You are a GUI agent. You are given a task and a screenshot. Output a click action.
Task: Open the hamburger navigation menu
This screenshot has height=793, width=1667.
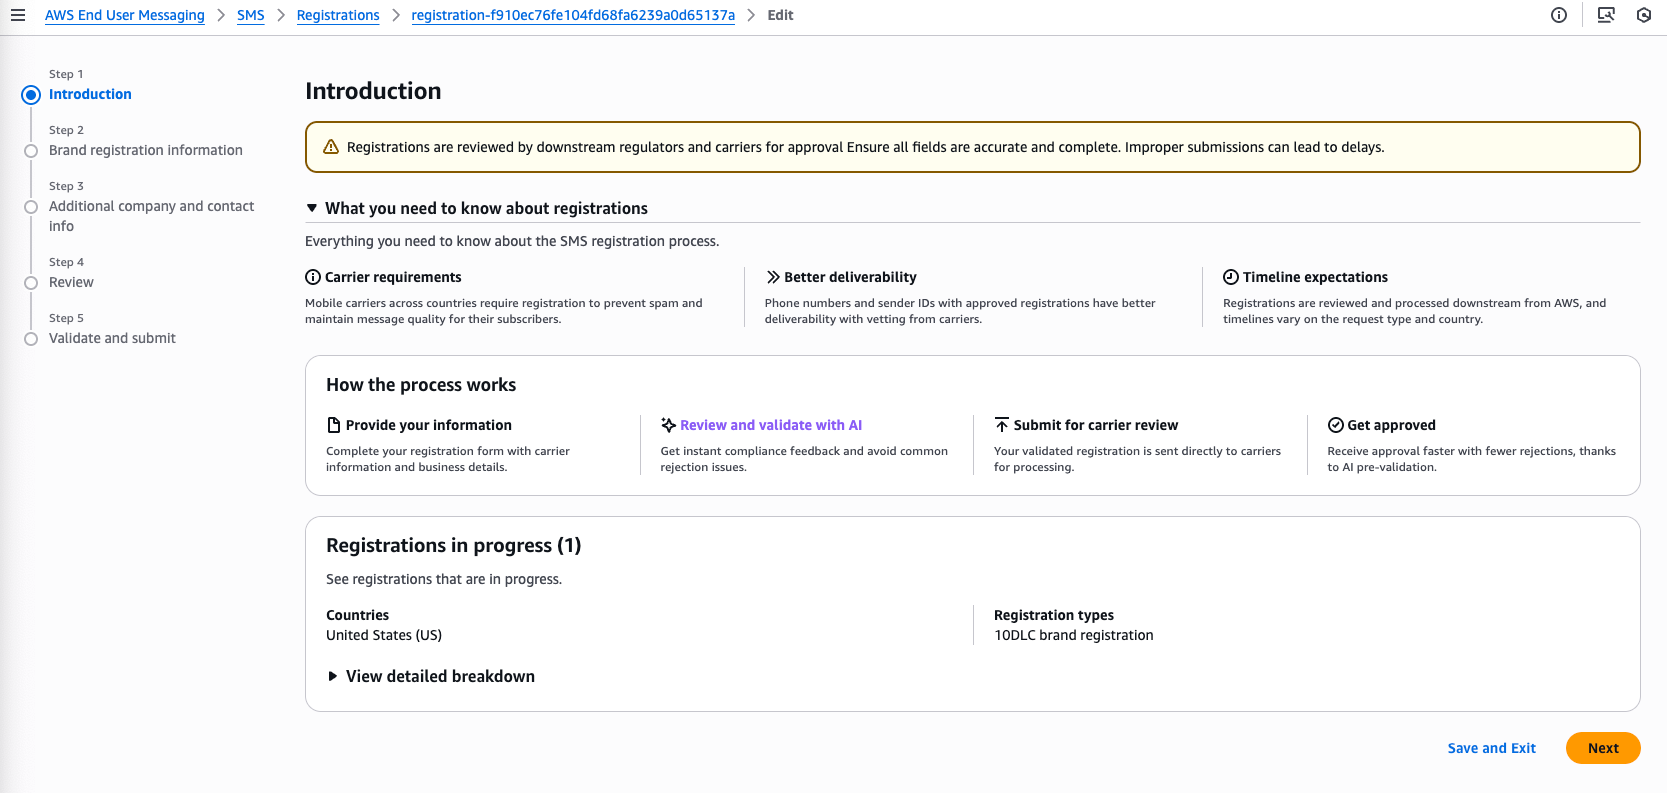(x=18, y=15)
